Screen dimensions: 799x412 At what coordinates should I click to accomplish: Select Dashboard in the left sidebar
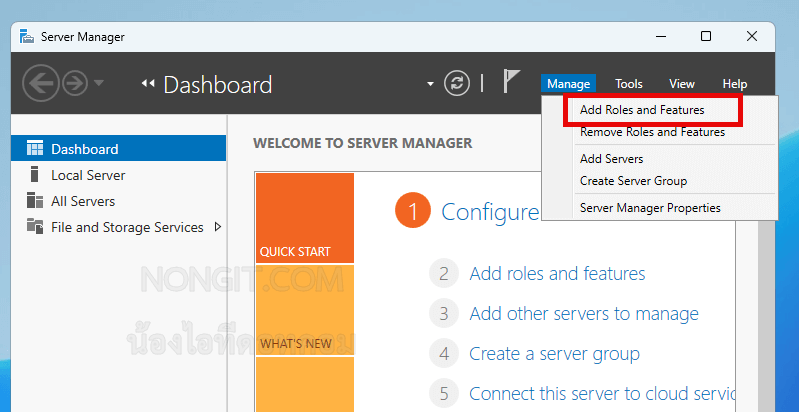coord(118,148)
